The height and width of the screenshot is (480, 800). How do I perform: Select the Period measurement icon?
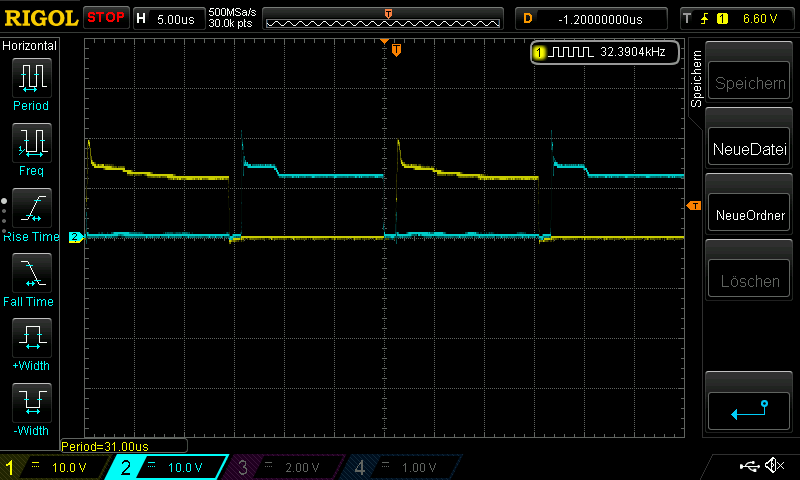point(32,78)
